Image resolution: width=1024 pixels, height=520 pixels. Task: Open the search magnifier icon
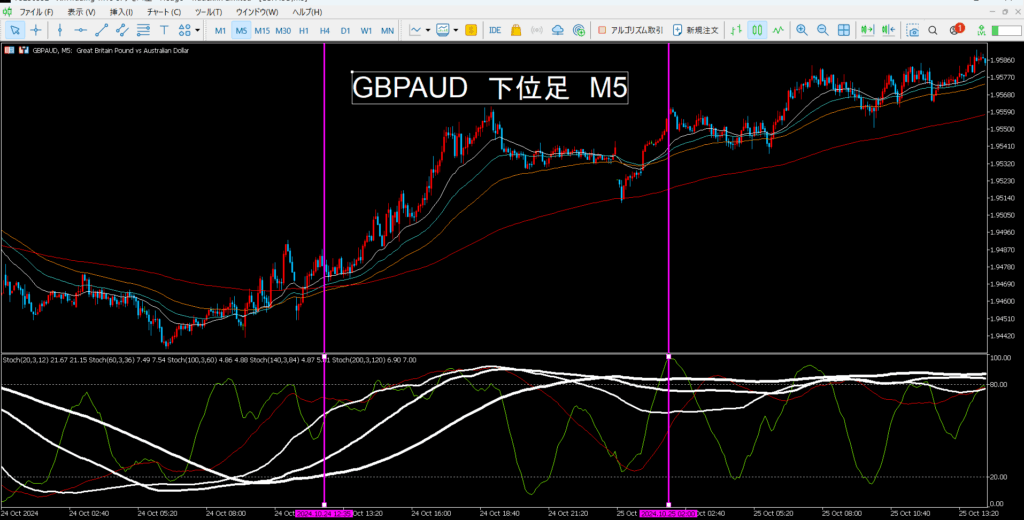(x=933, y=30)
